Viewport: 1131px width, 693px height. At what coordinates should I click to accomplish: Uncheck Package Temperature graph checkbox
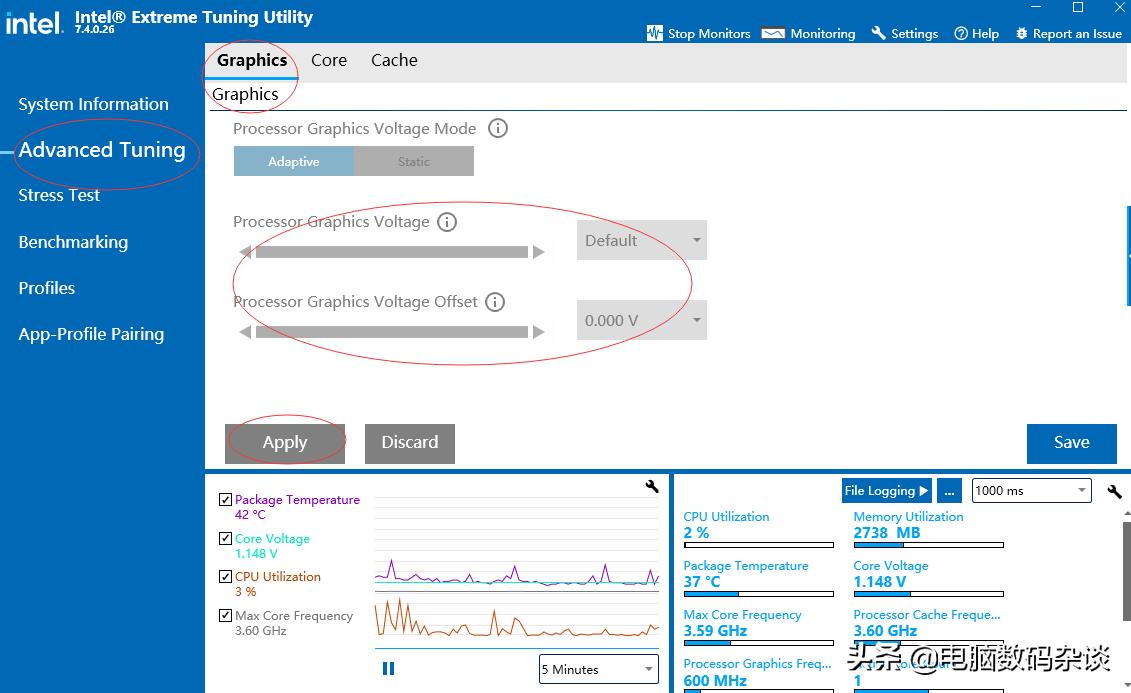[x=225, y=499]
